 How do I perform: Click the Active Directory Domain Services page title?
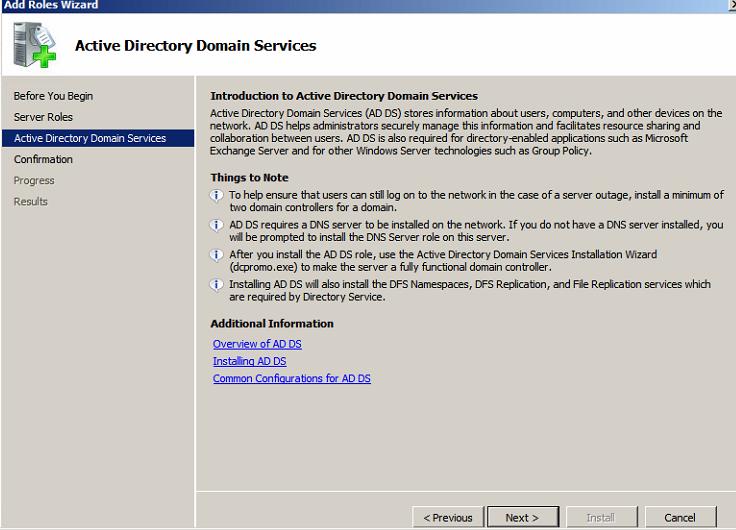pos(195,46)
